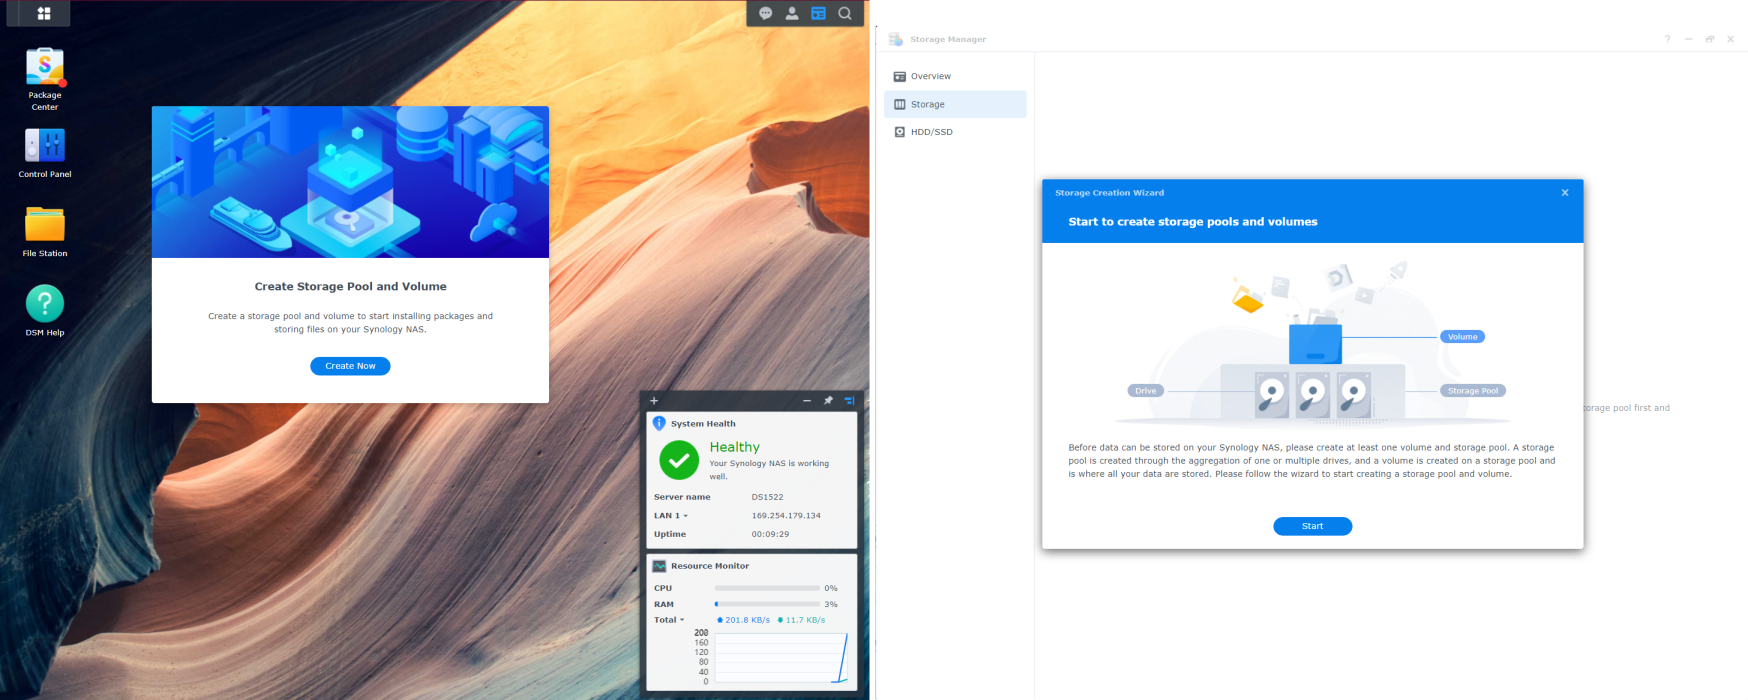
Task: Open the user Options person icon
Action: pos(792,13)
